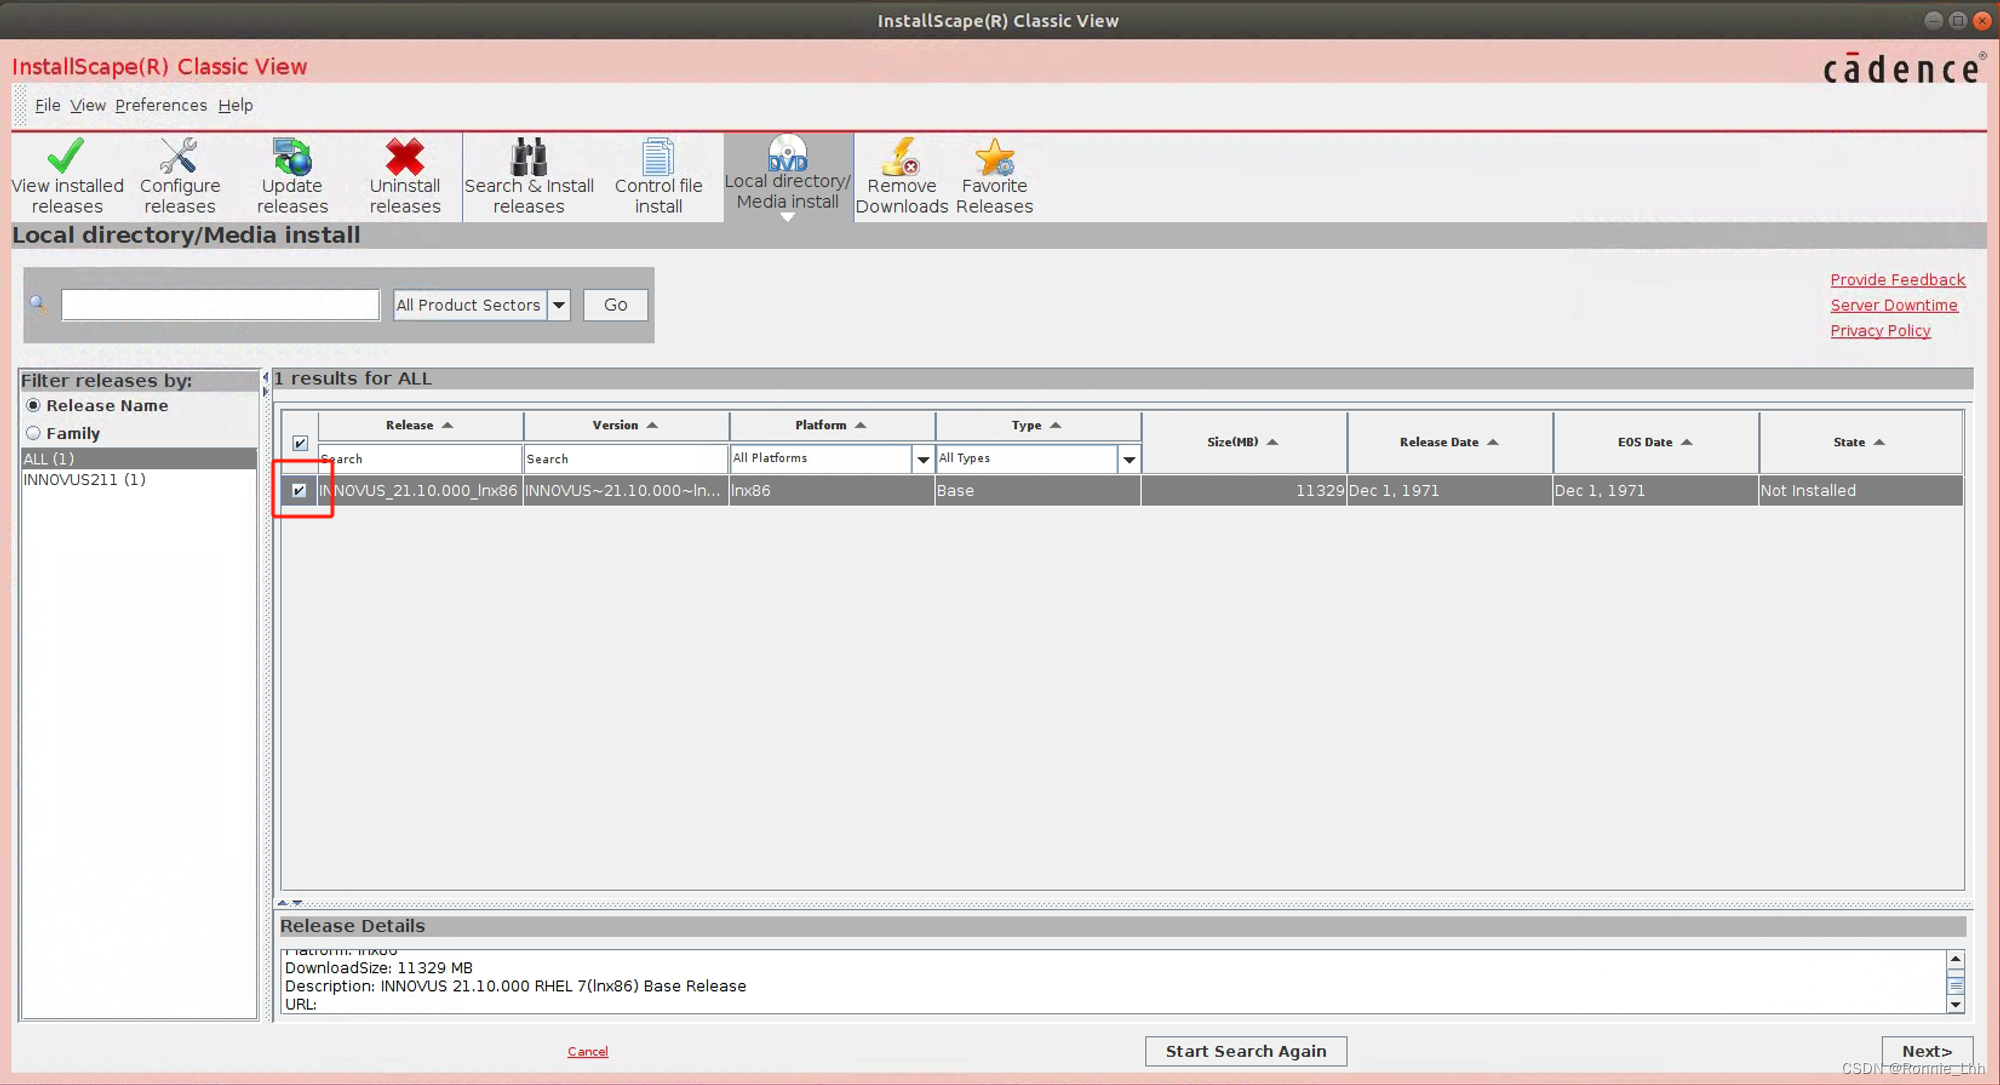
Task: Focus the Release column search field
Action: (420, 459)
